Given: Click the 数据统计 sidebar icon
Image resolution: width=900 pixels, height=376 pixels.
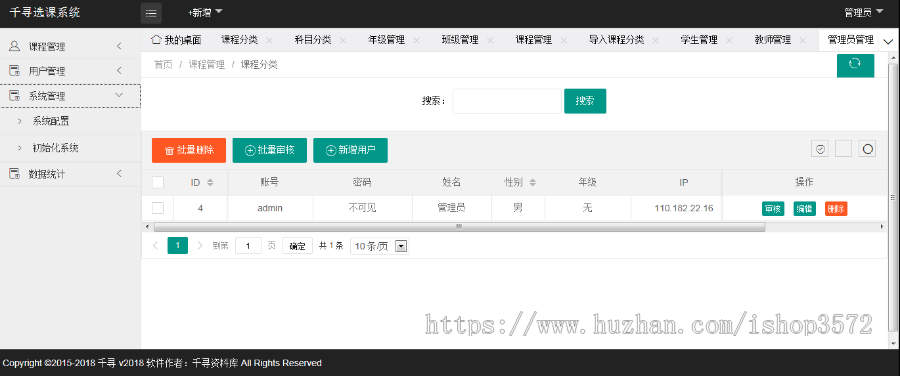Looking at the screenshot, I should pos(14,173).
